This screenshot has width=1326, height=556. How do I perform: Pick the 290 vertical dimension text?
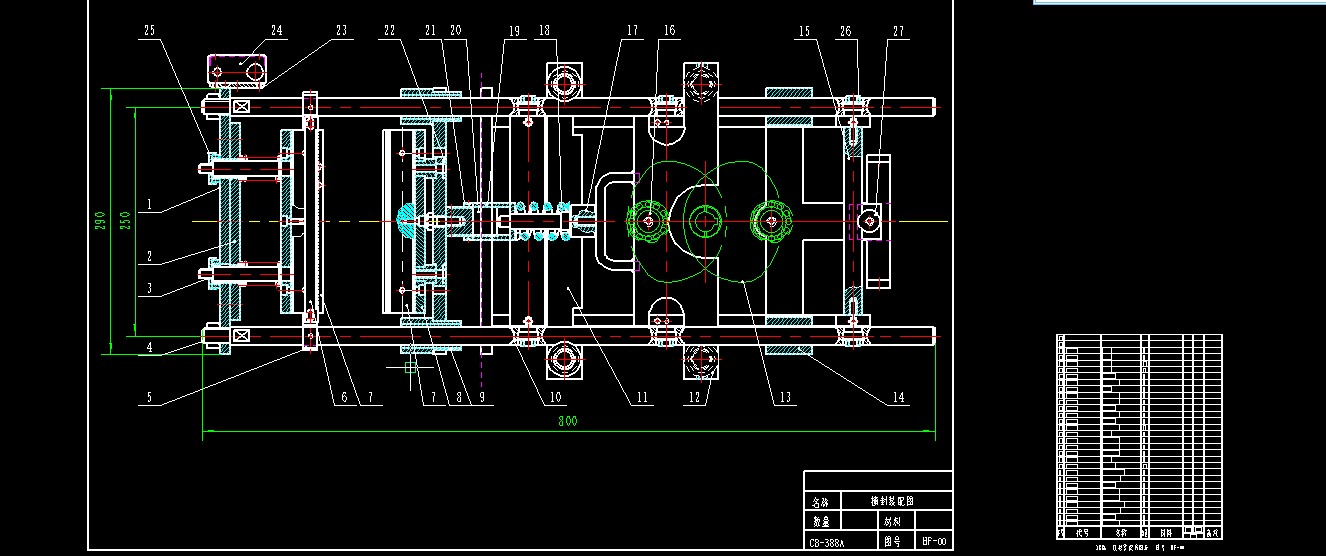(x=101, y=220)
